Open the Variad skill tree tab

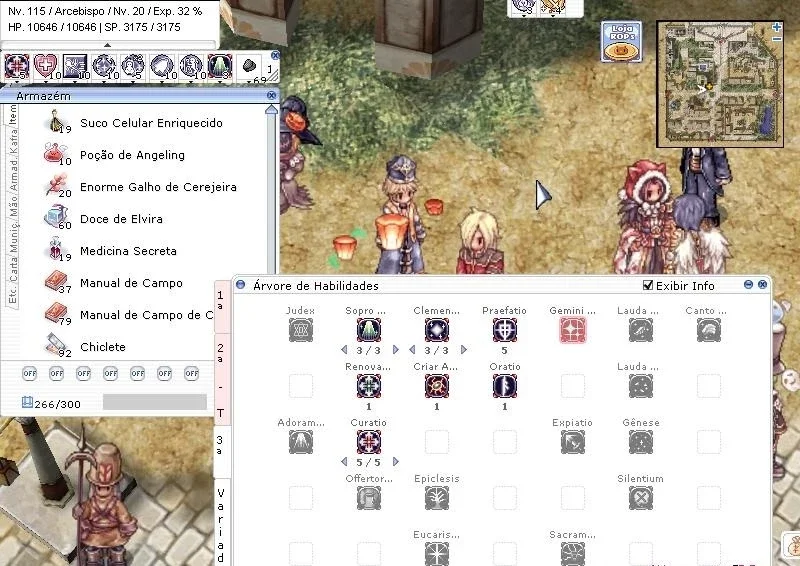coord(221,523)
